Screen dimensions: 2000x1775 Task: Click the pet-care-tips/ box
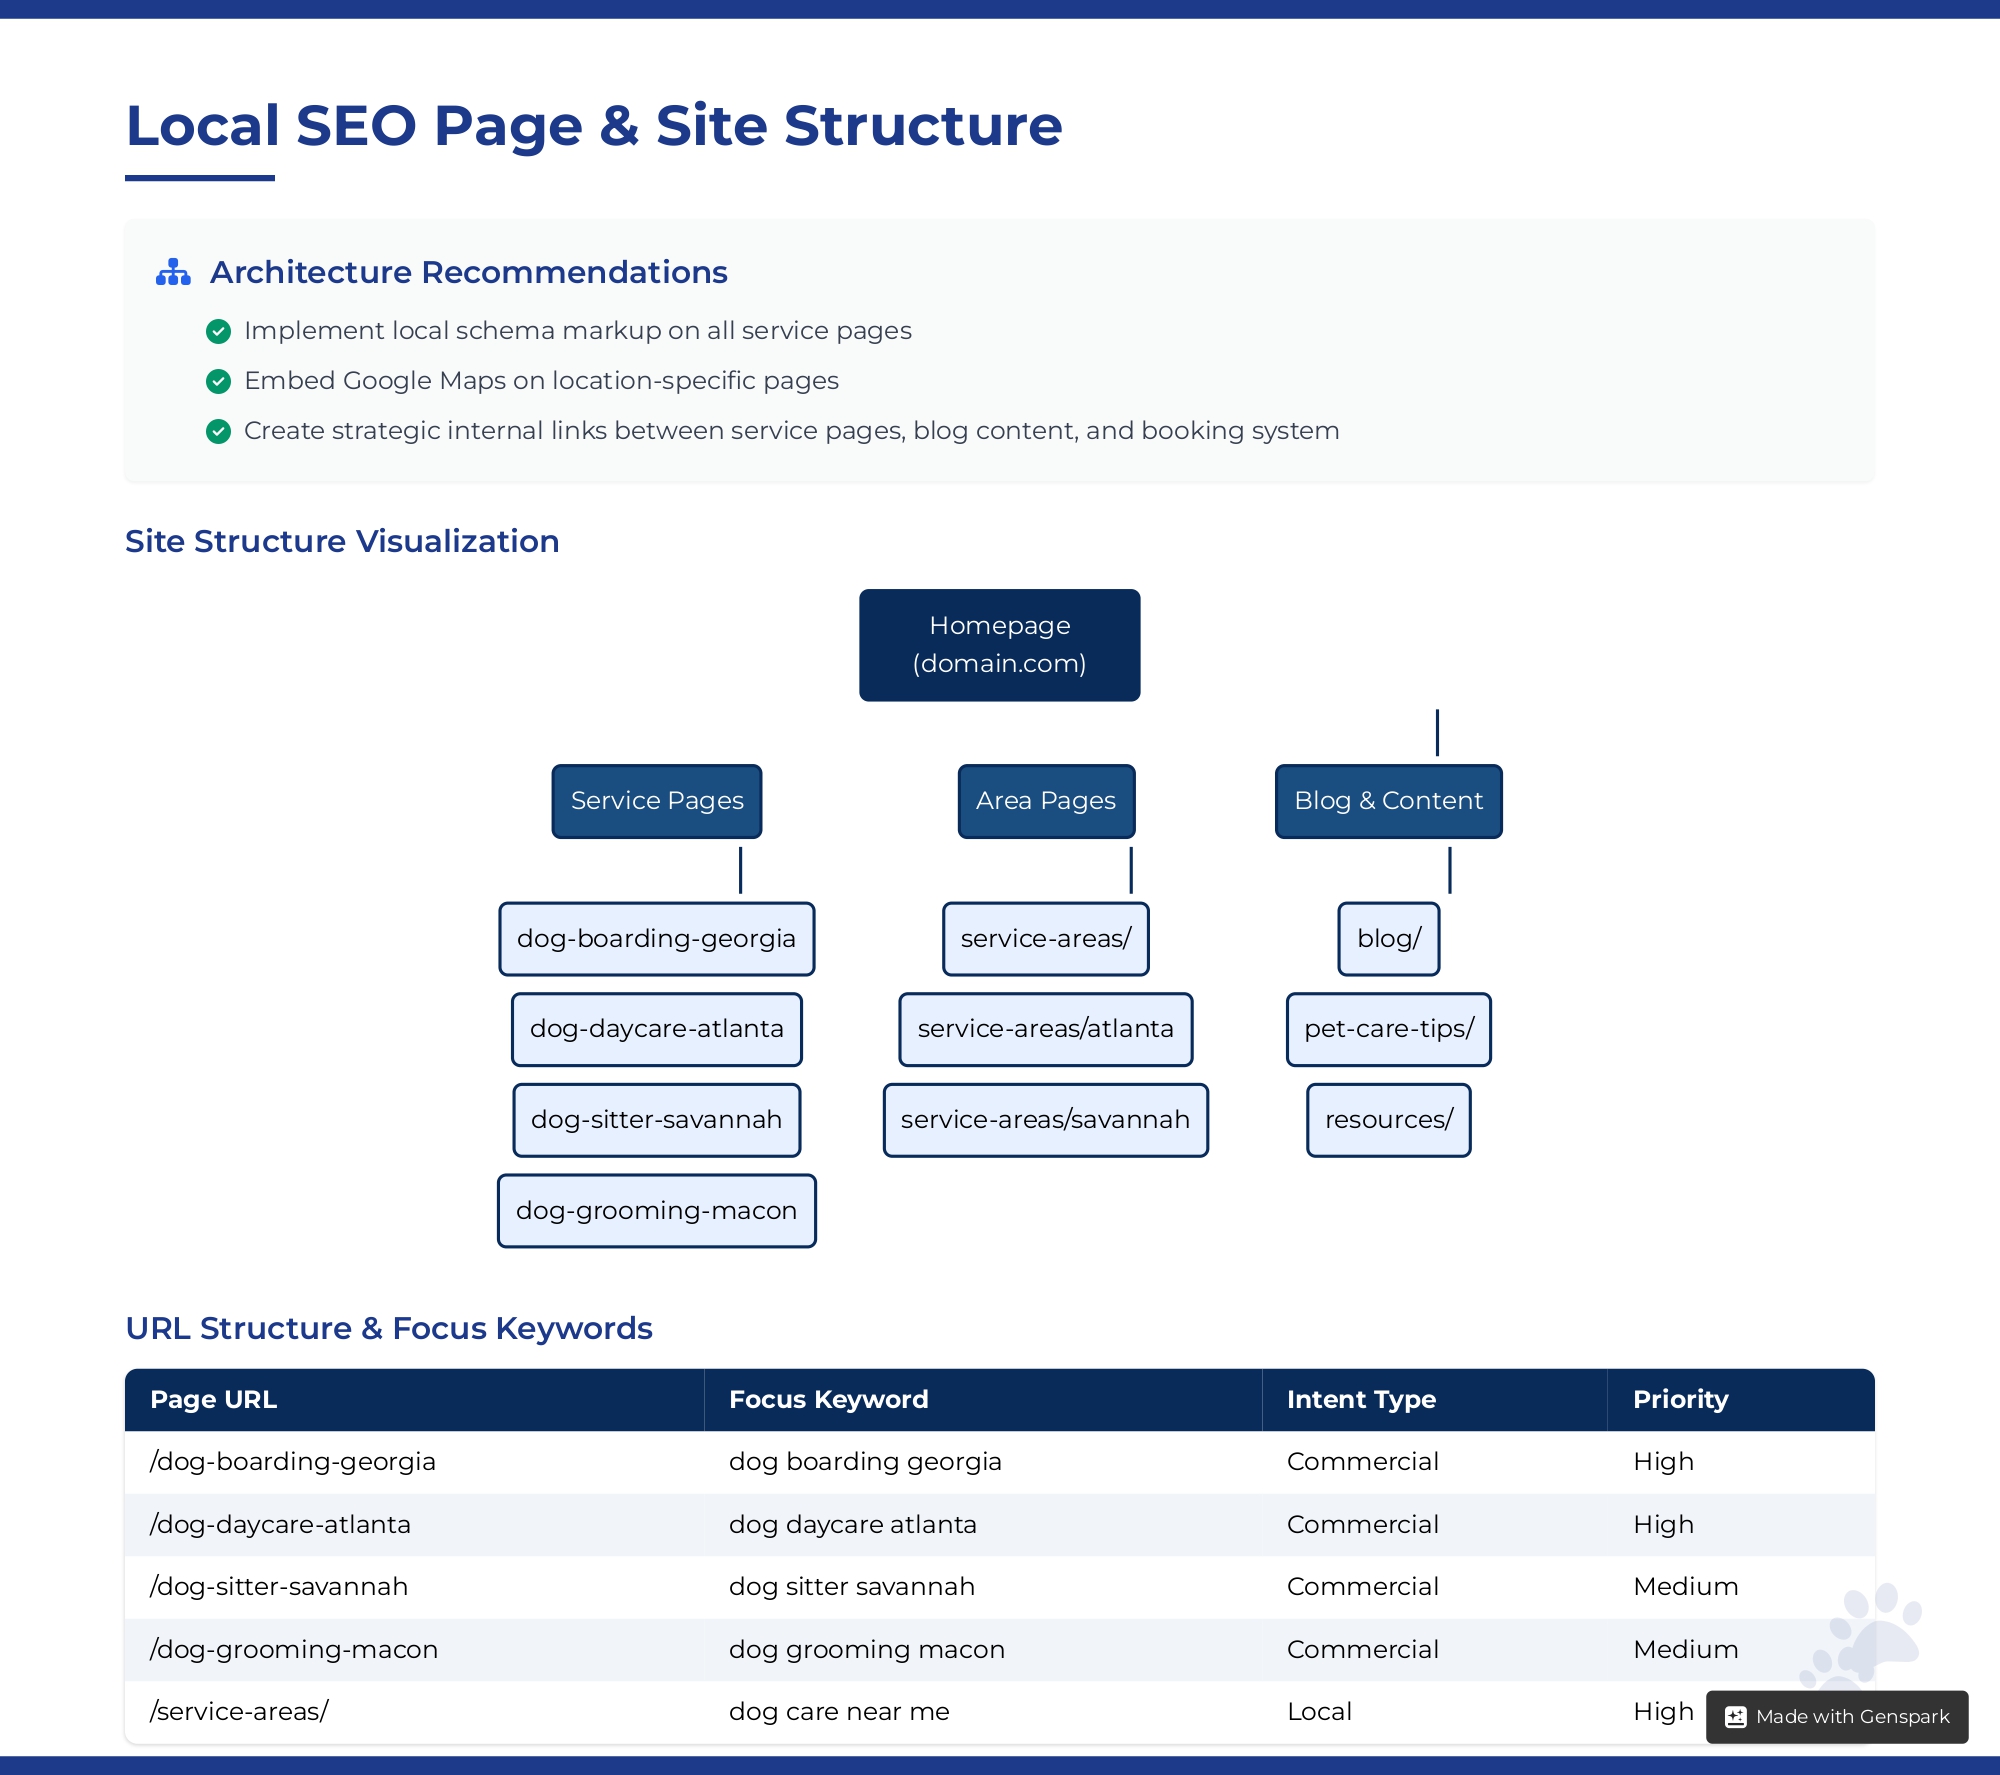[x=1388, y=1029]
